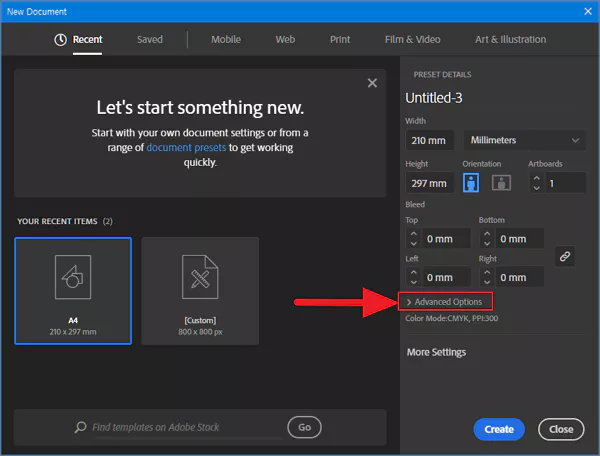Screen dimensions: 600x456
Task: Click the clock icon beside Recent
Action: 60,40
